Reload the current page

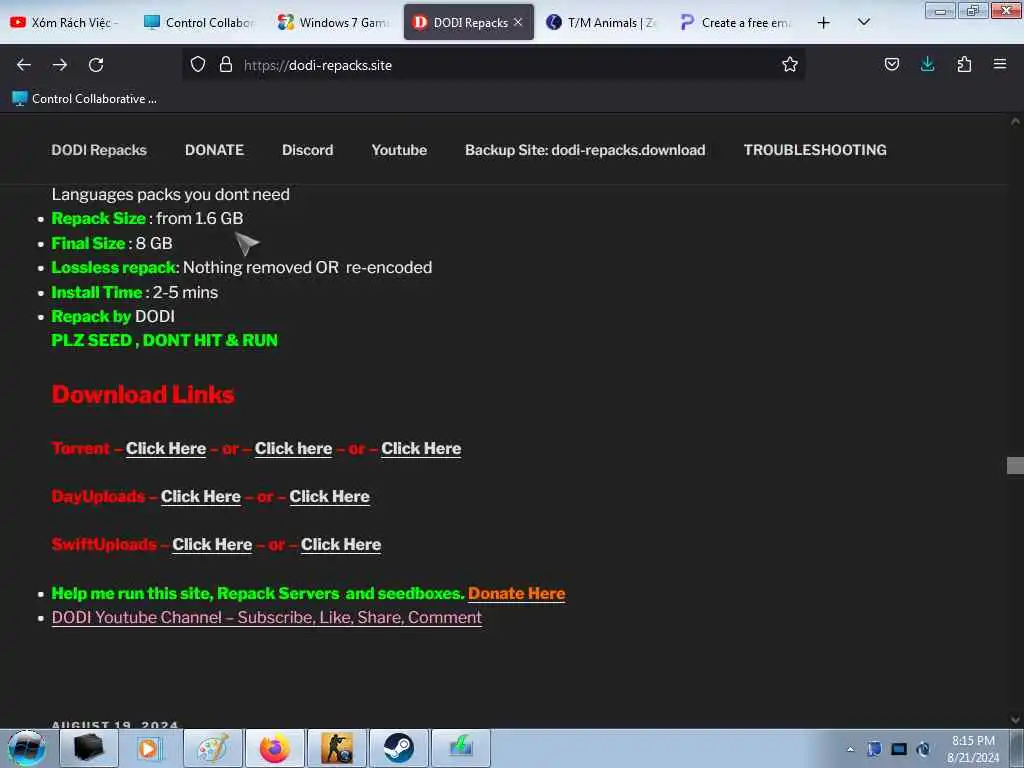coord(96,65)
